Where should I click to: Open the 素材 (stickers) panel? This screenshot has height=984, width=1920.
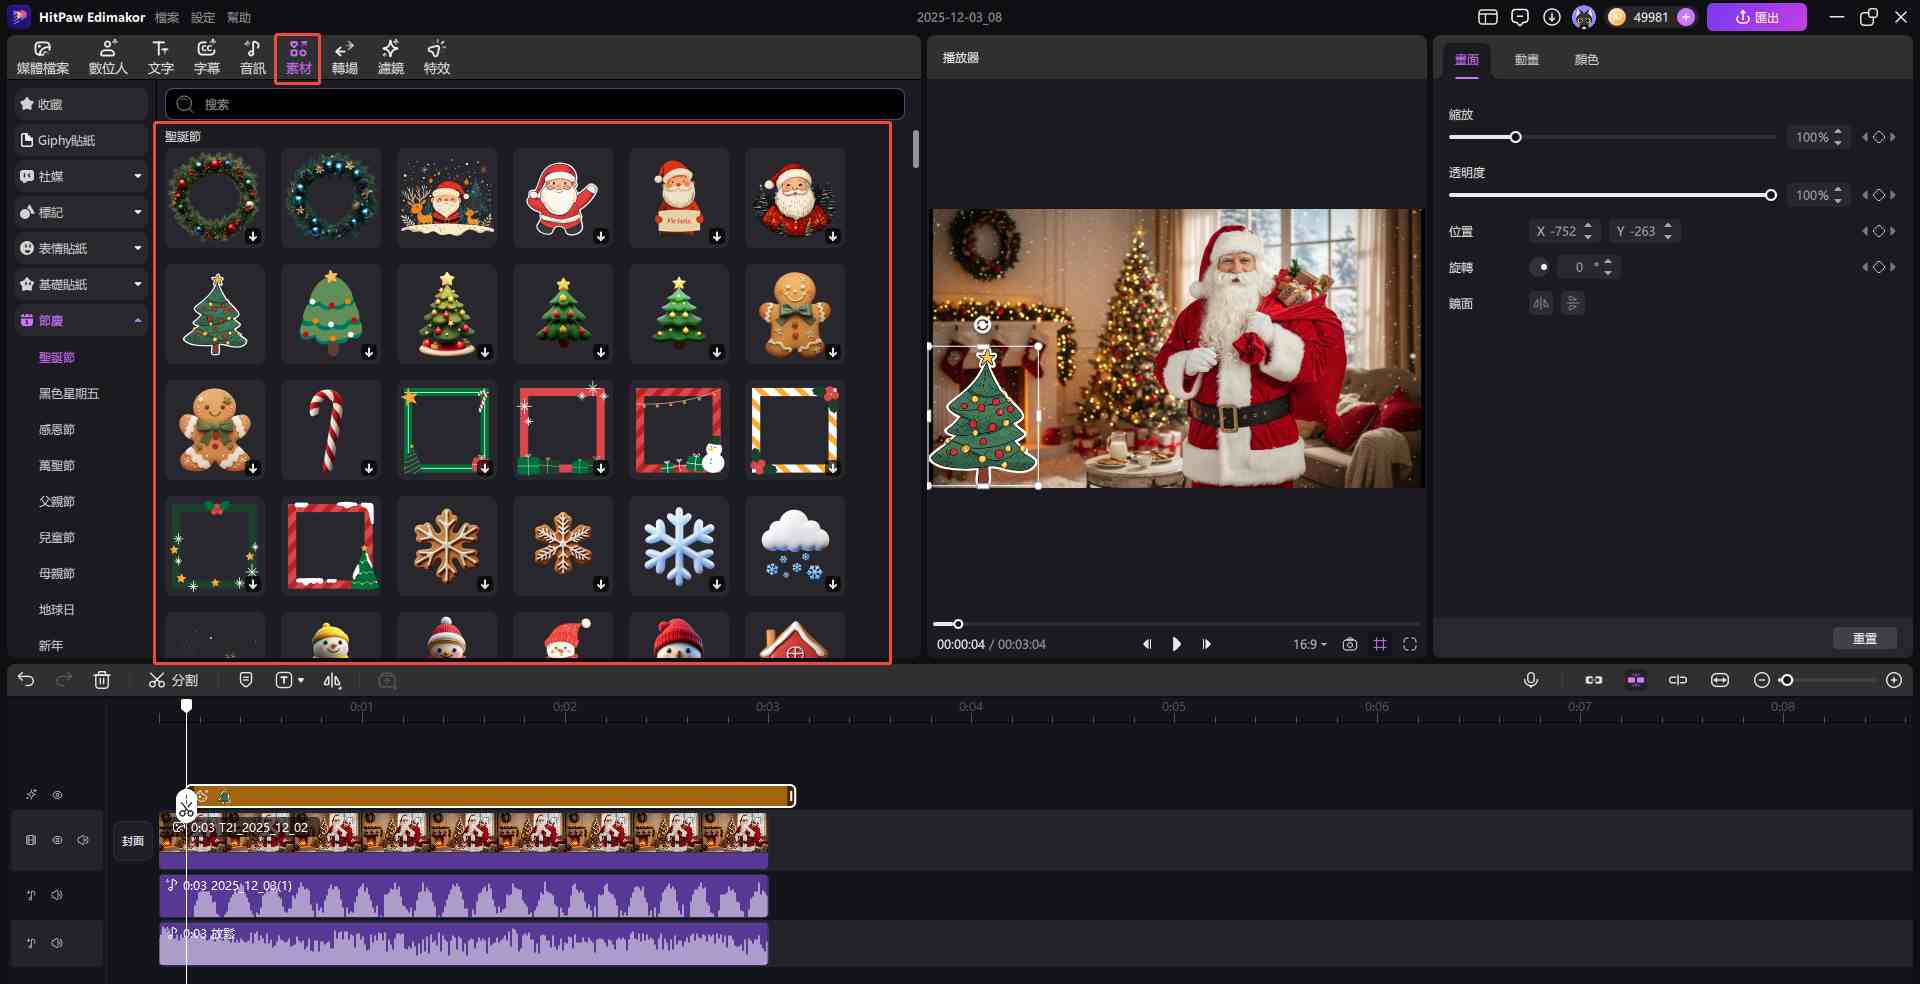pos(297,57)
